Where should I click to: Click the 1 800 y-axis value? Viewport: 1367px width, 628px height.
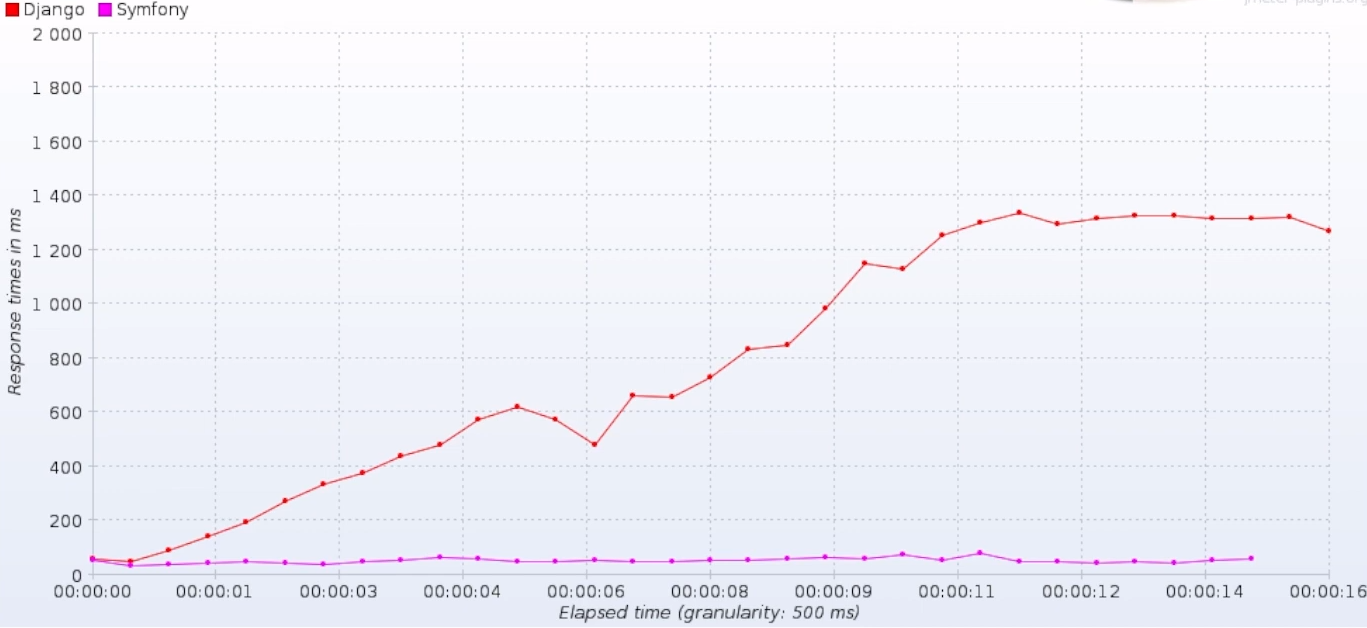[x=58, y=87]
